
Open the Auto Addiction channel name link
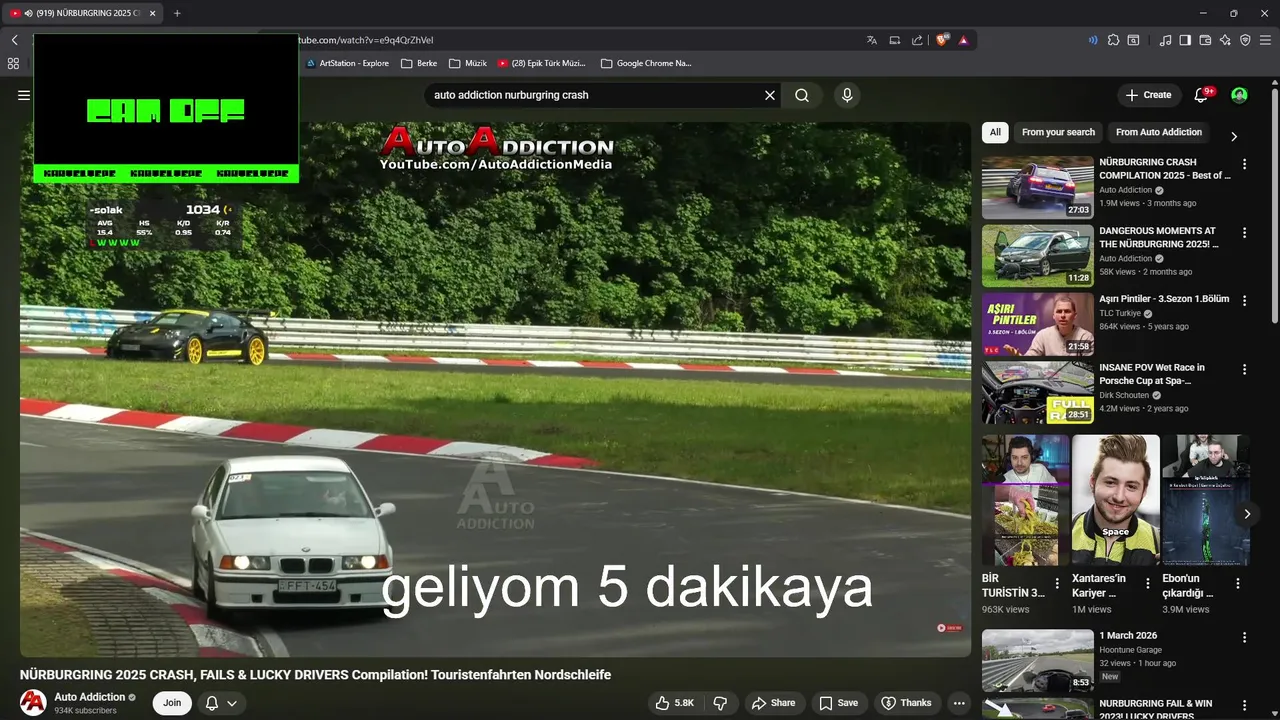coord(90,697)
